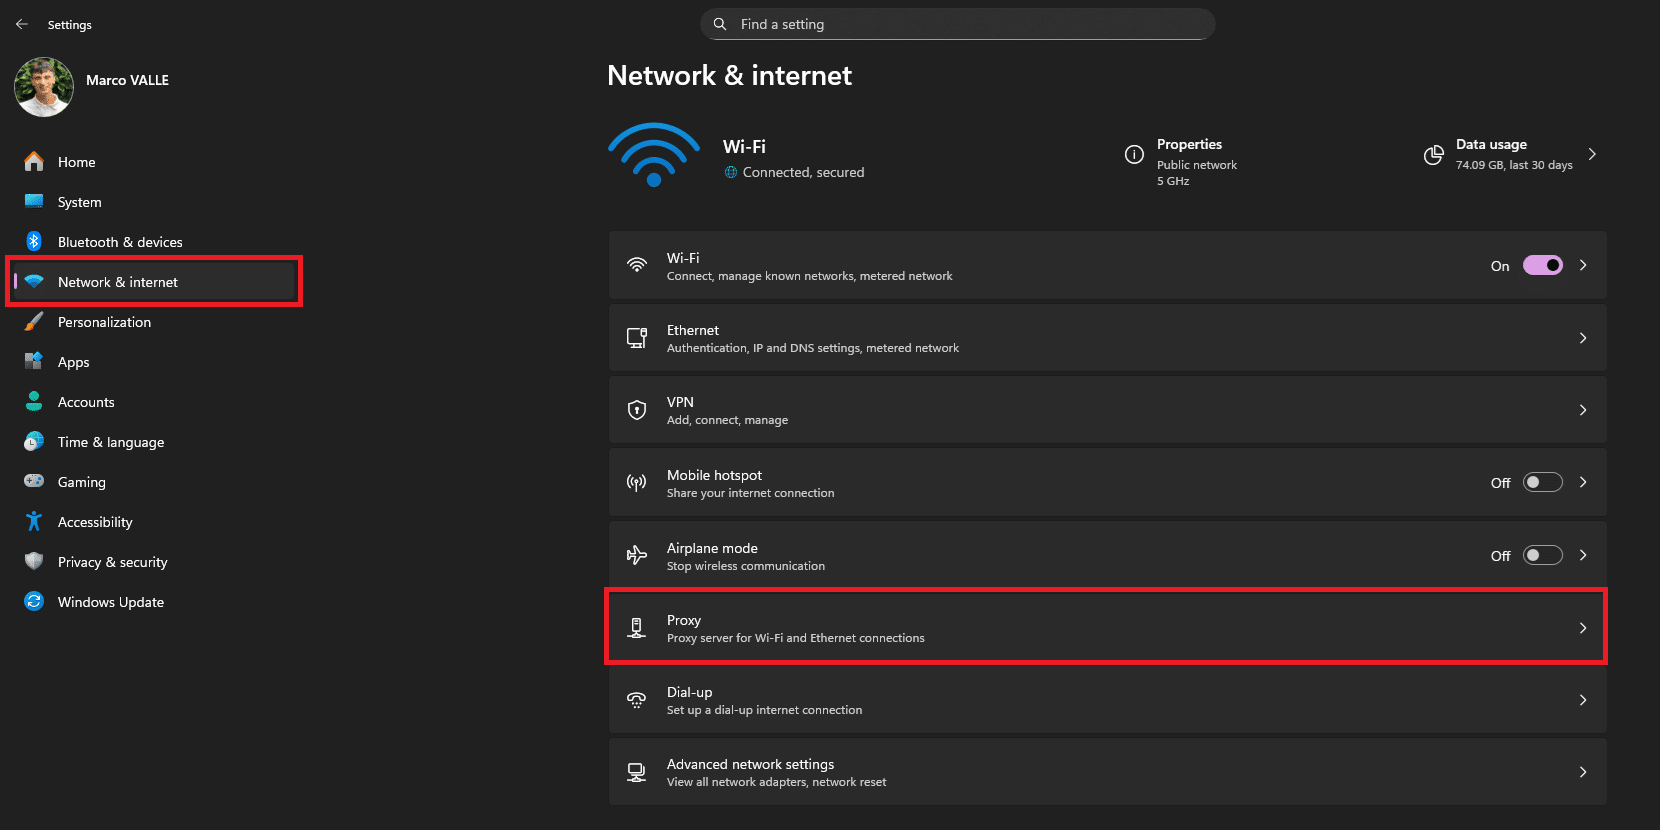Screen dimensions: 1660x830
Task: Click the Properties info icon
Action: pos(1134,154)
